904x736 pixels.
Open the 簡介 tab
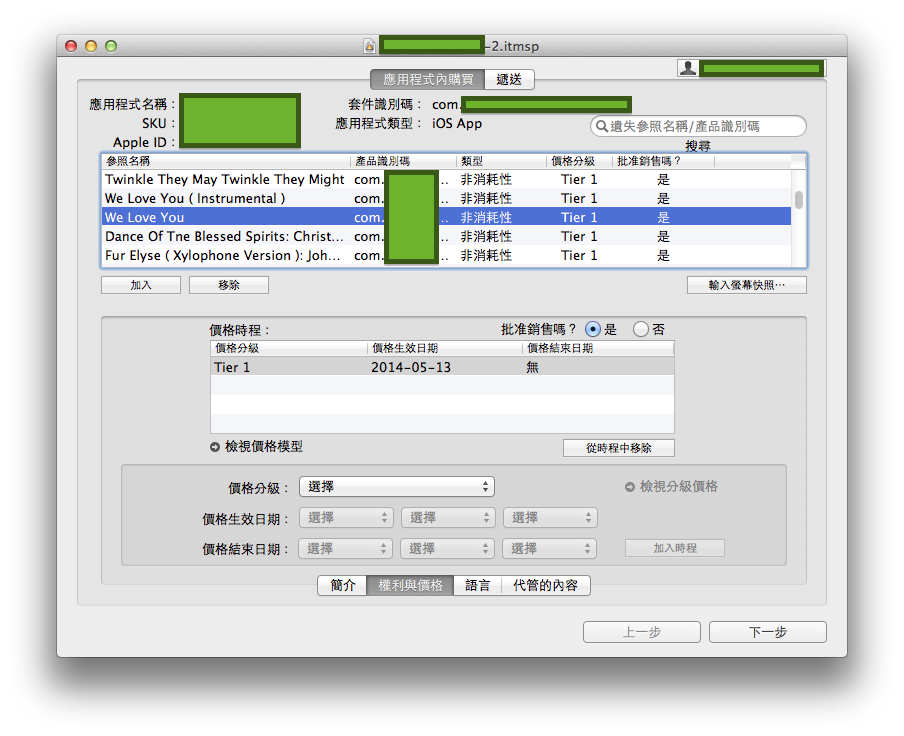[342, 586]
